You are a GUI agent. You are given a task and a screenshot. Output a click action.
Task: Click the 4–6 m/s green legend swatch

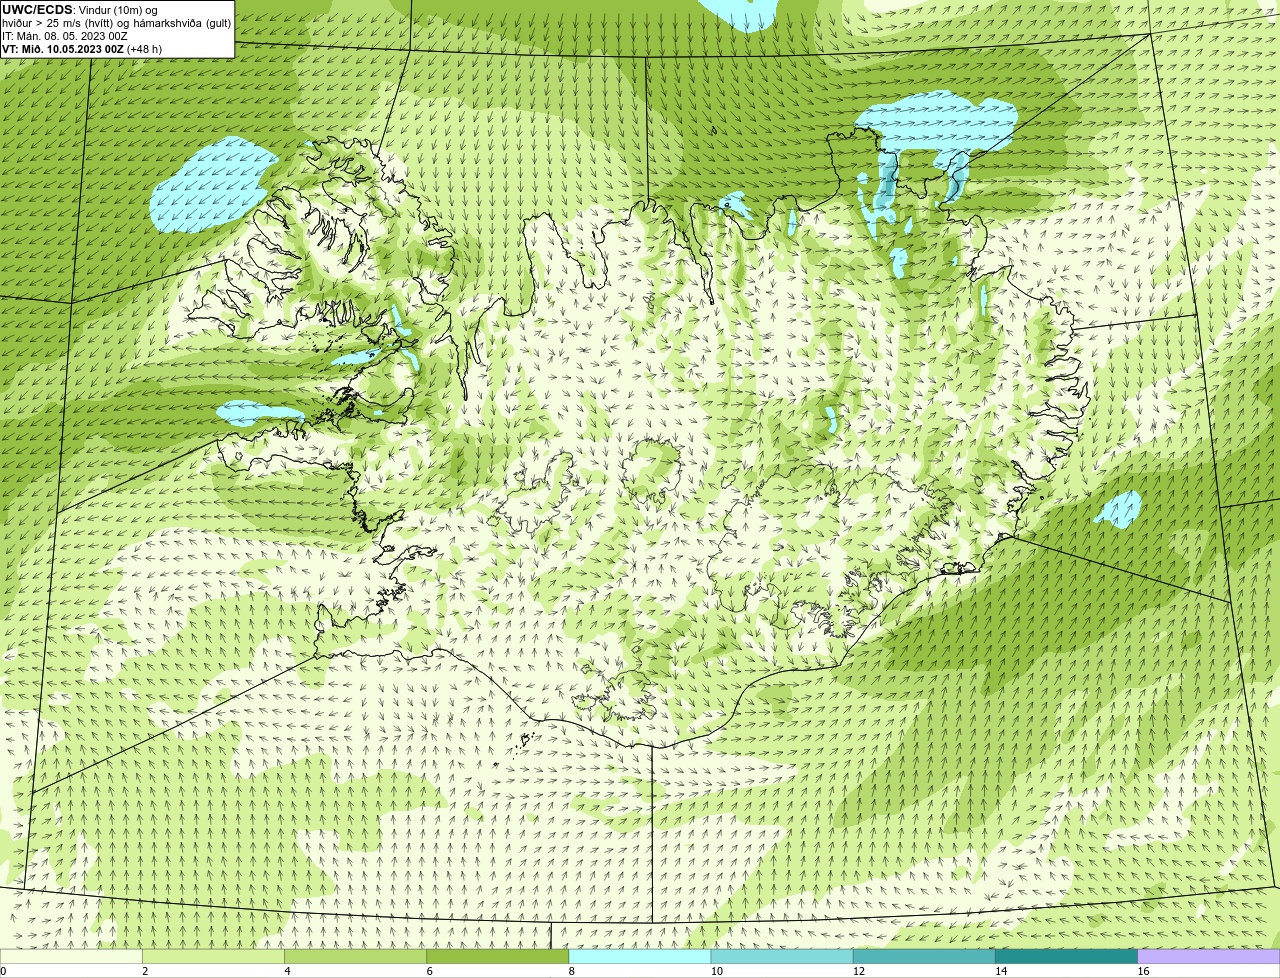[355, 957]
